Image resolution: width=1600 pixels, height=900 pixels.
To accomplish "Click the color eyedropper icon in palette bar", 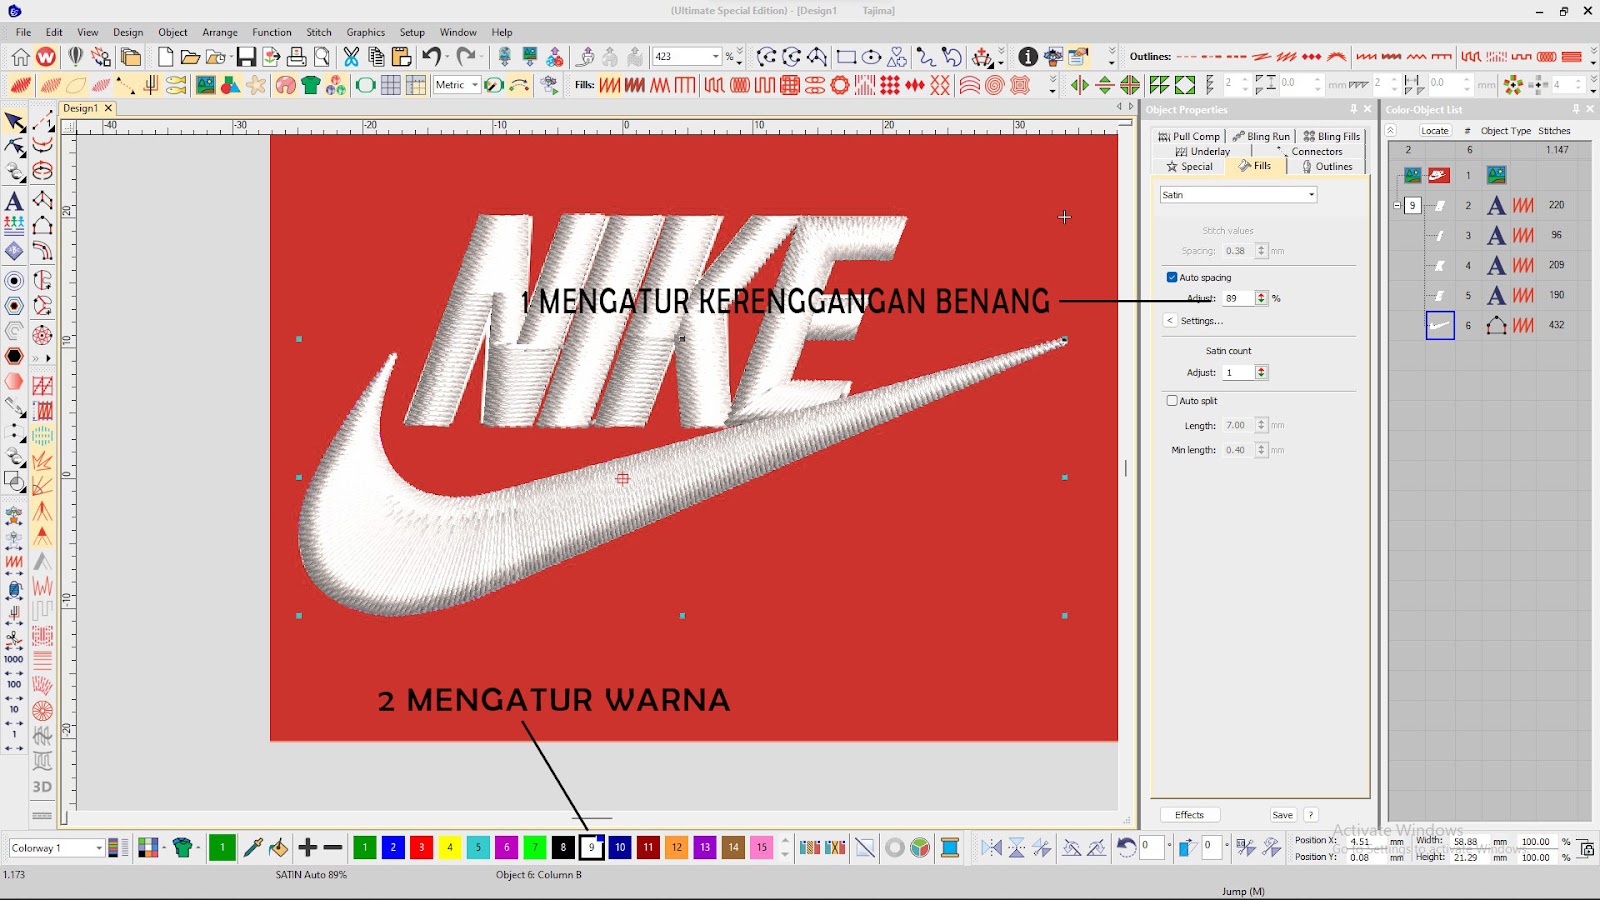I will (253, 848).
